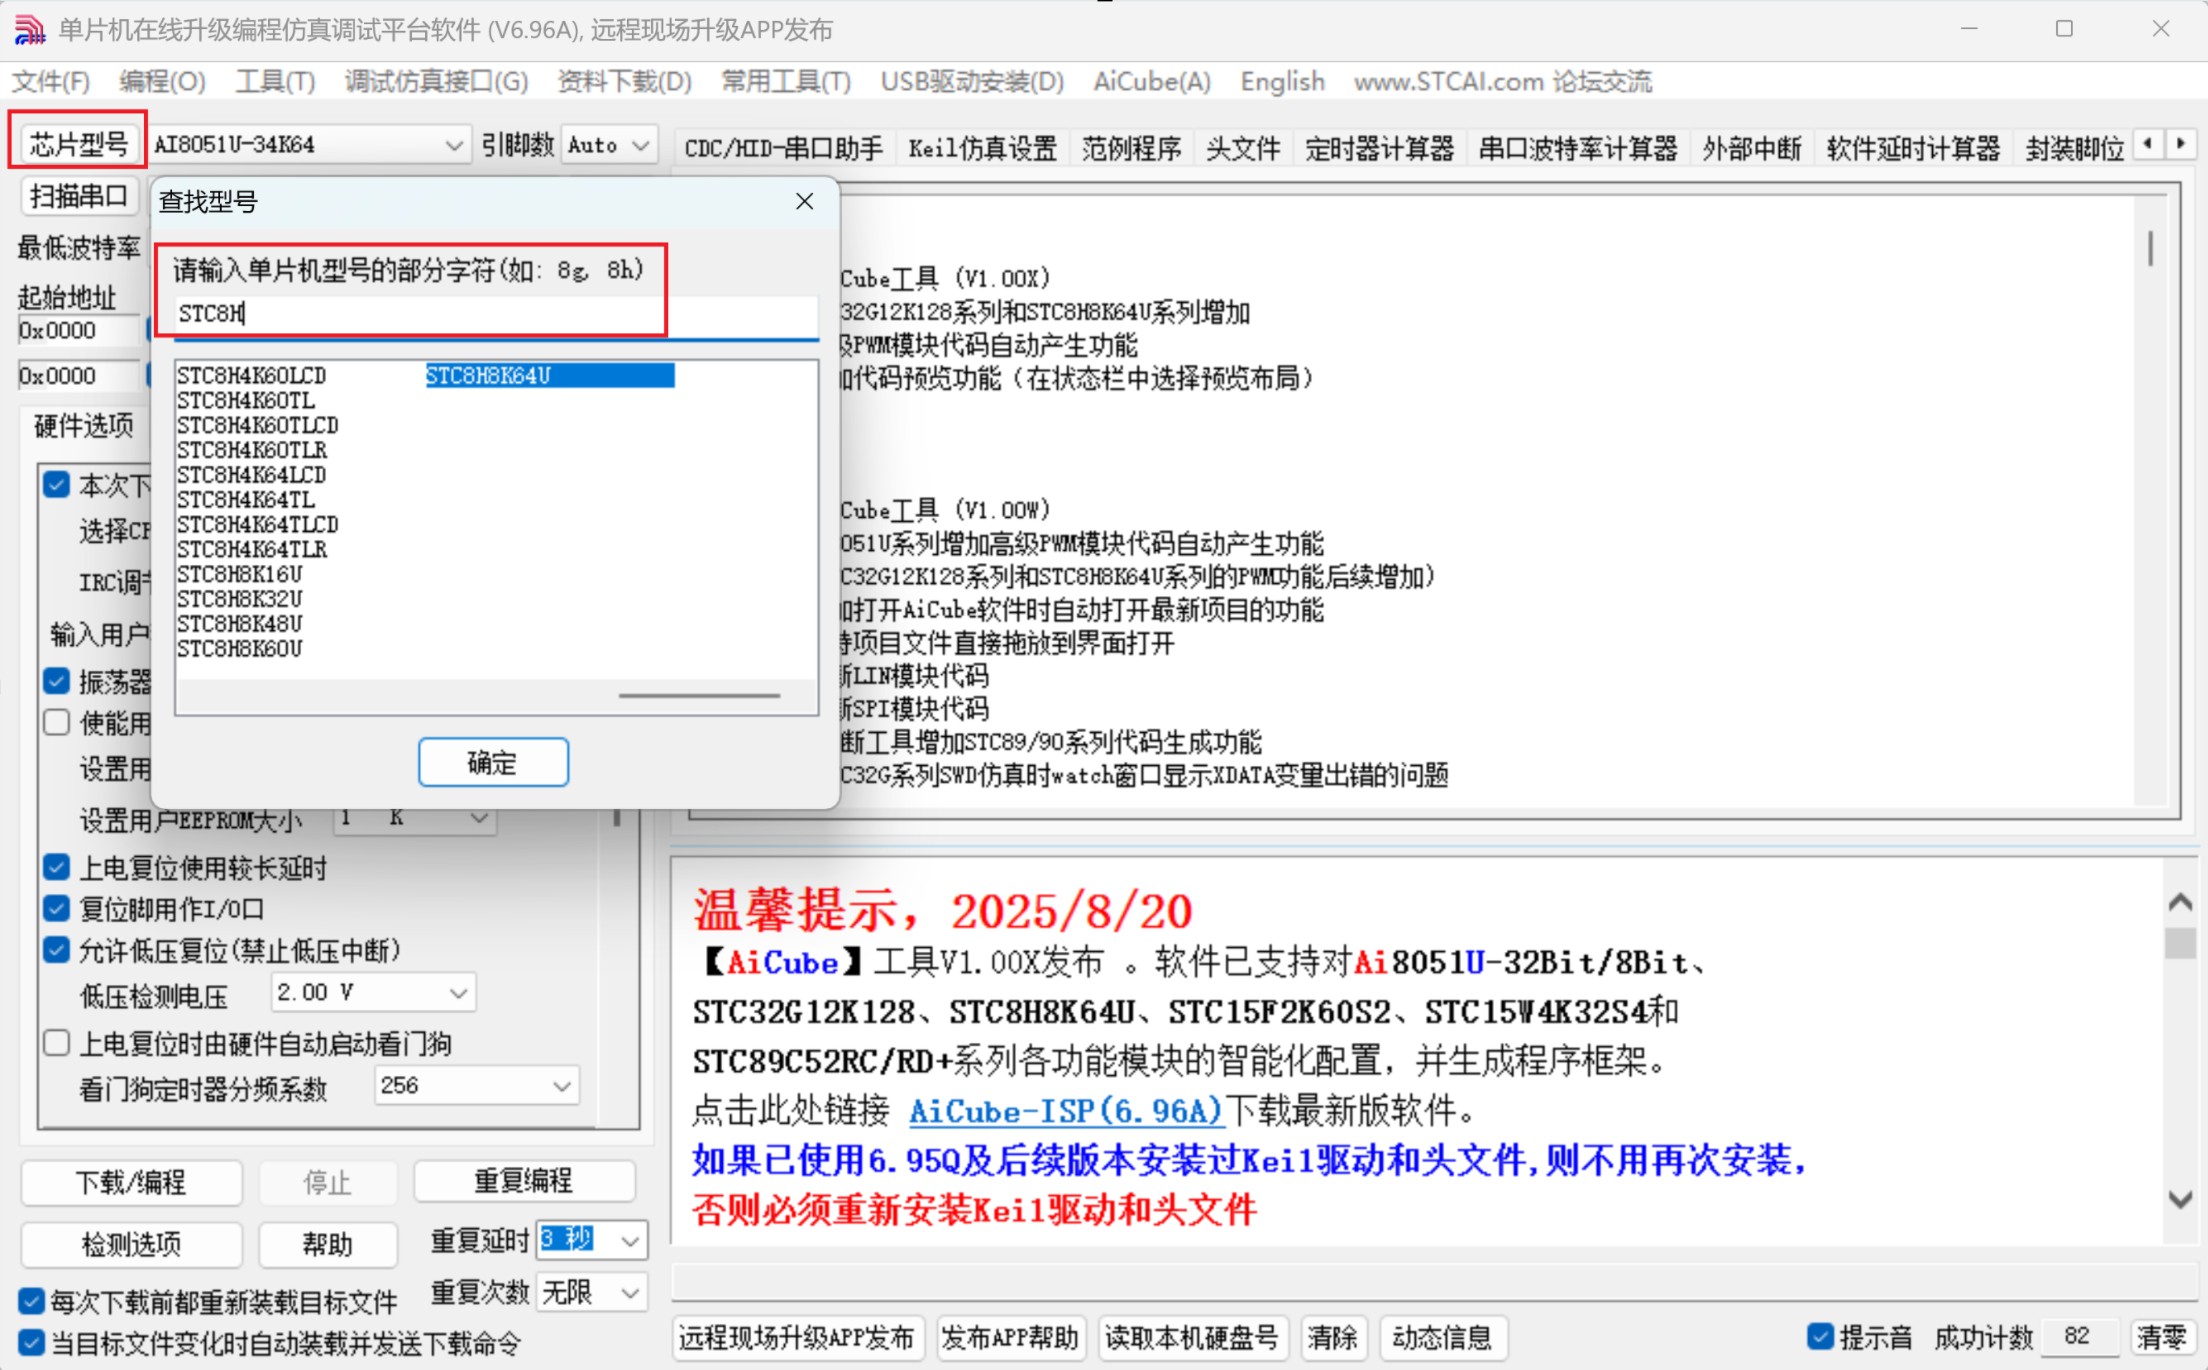Click notice panel scroll up arrow

tap(2180, 903)
